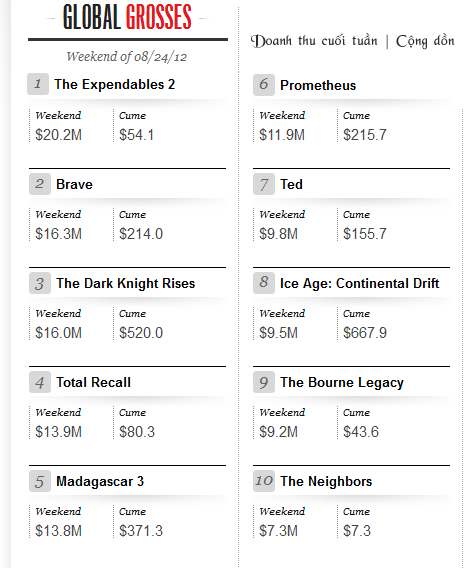Click rank badge 6 beside Prometheus

(x=264, y=85)
